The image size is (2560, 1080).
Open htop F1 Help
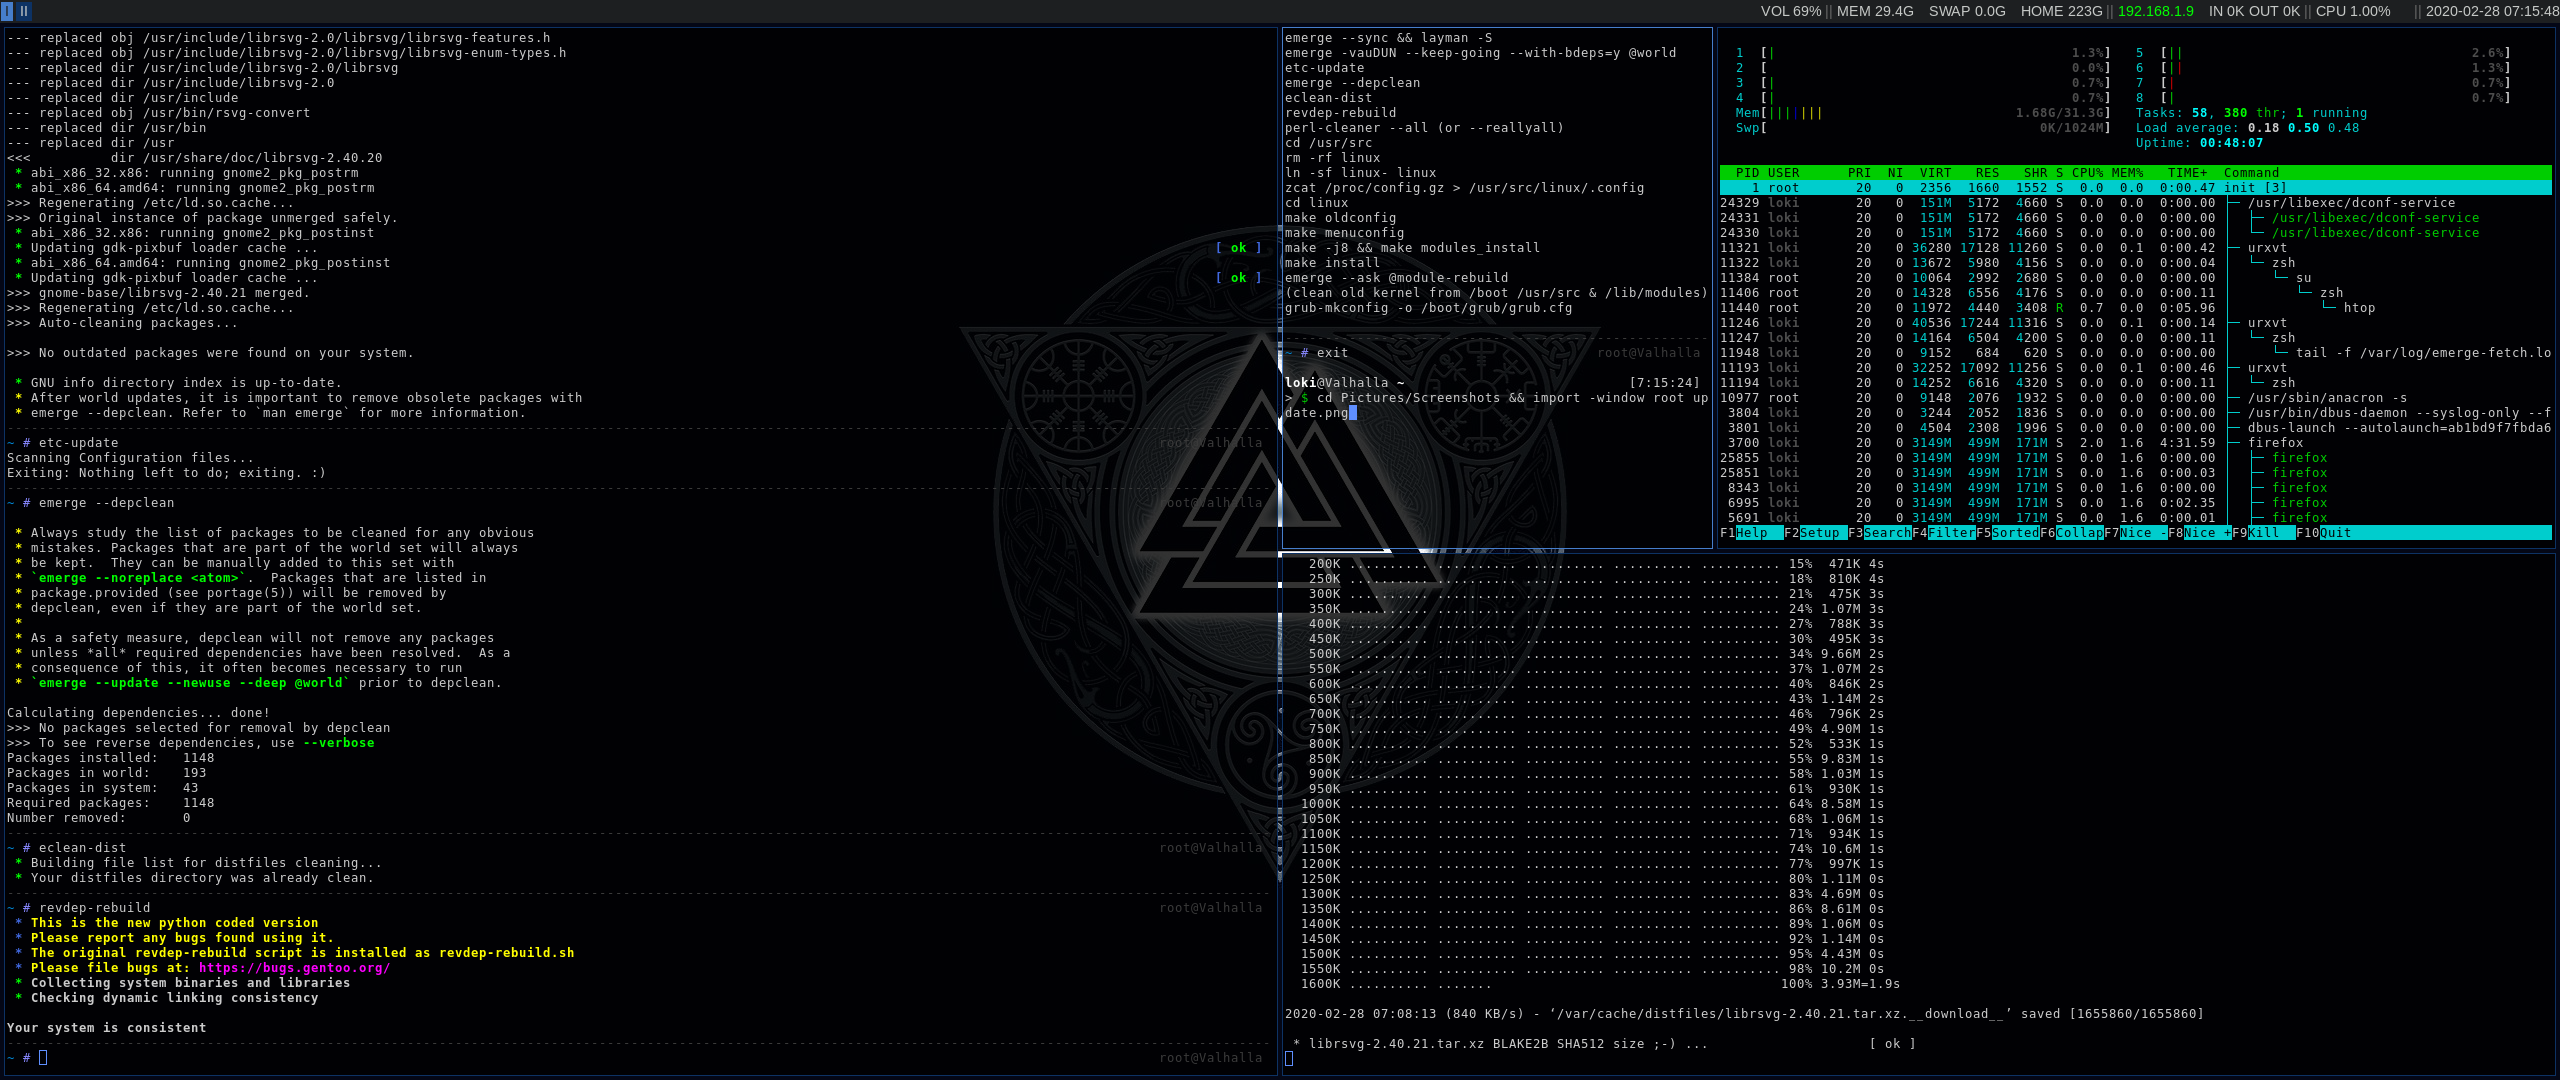[x=1751, y=533]
